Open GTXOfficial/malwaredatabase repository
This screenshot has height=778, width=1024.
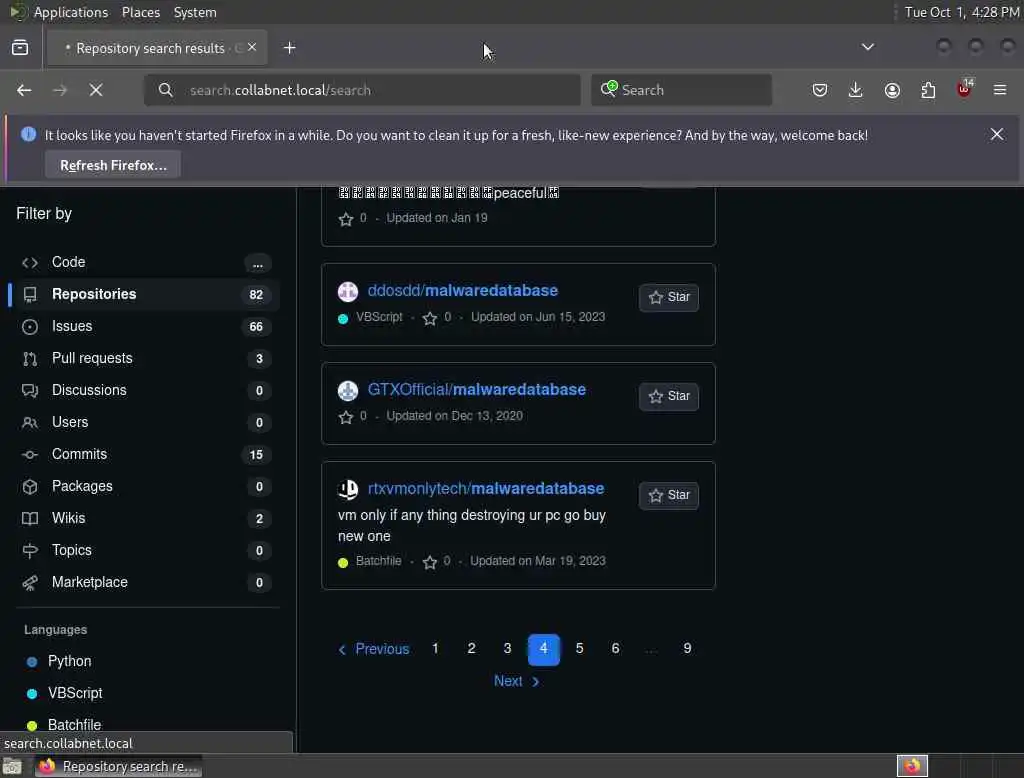(x=477, y=390)
